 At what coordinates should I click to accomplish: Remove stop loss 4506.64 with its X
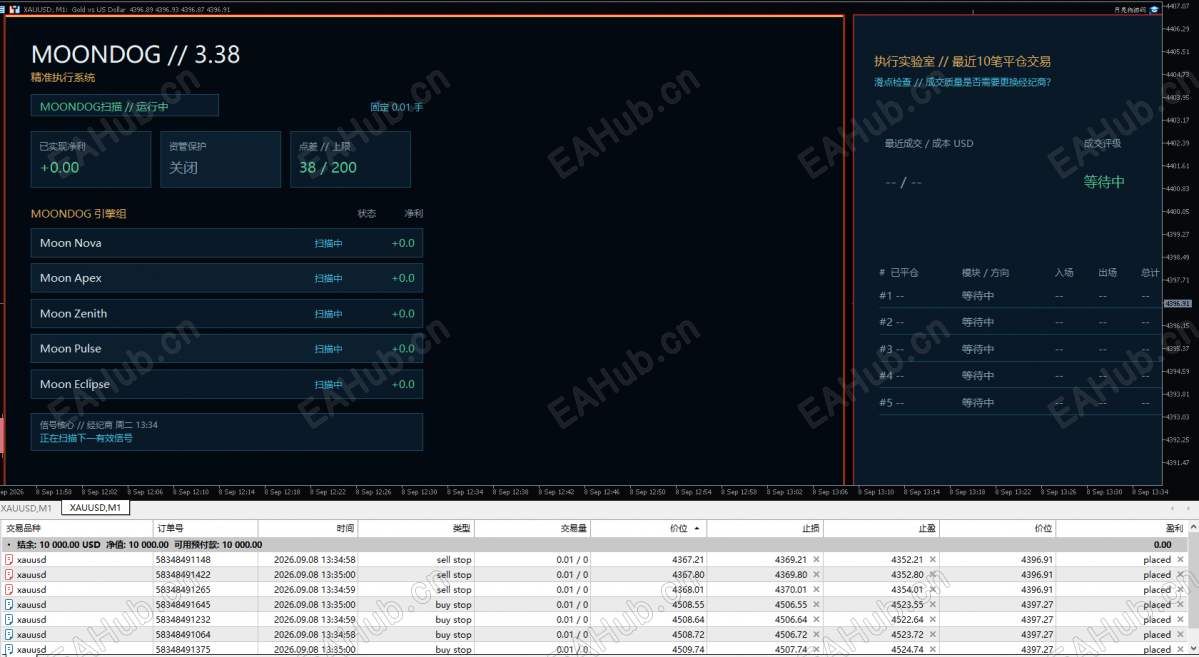click(x=817, y=620)
